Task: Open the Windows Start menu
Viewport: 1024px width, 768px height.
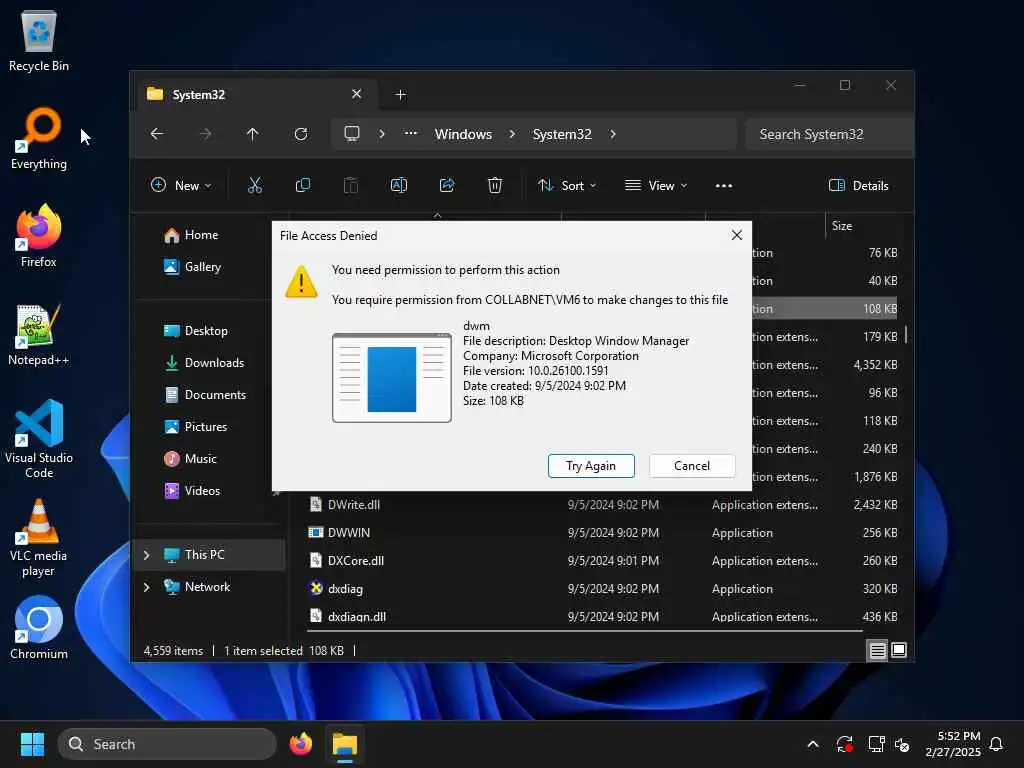Action: point(33,744)
